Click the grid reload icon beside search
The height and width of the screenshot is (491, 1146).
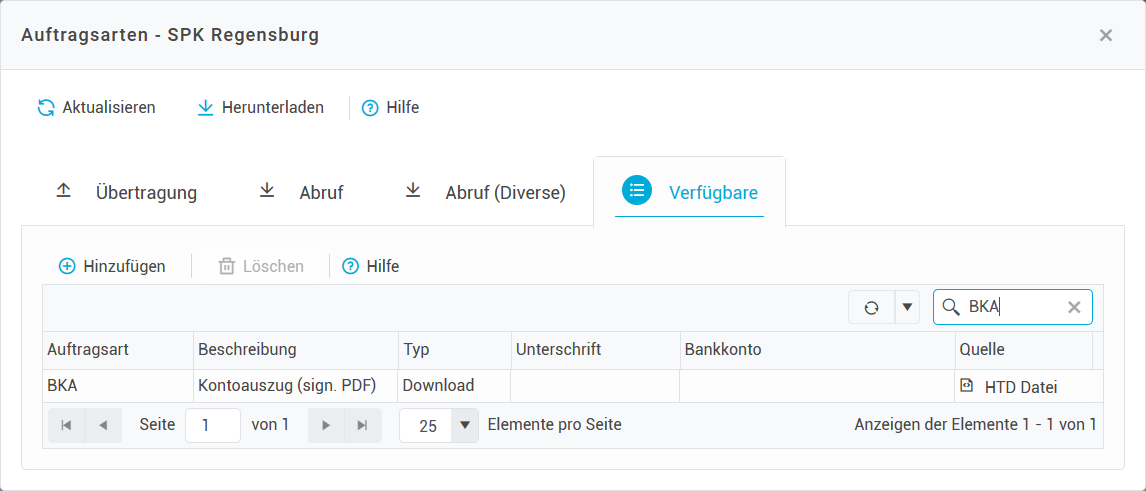871,308
